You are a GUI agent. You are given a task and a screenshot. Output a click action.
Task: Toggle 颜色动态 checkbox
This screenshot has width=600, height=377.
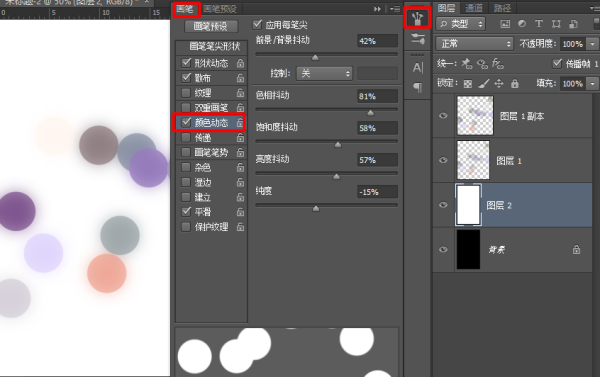[x=186, y=122]
